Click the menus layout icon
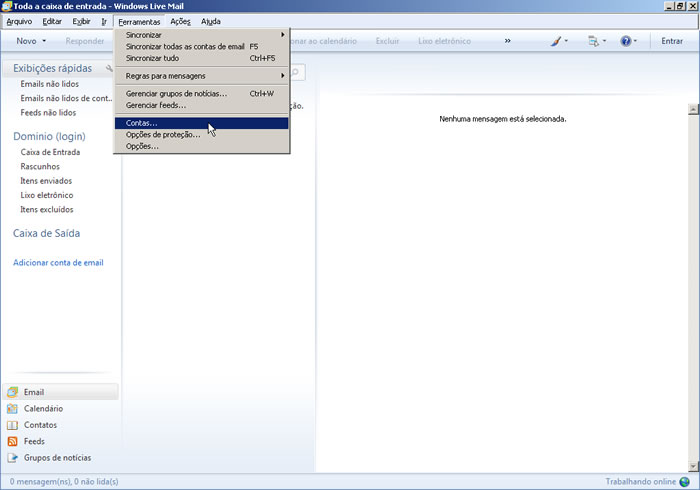 tap(593, 41)
